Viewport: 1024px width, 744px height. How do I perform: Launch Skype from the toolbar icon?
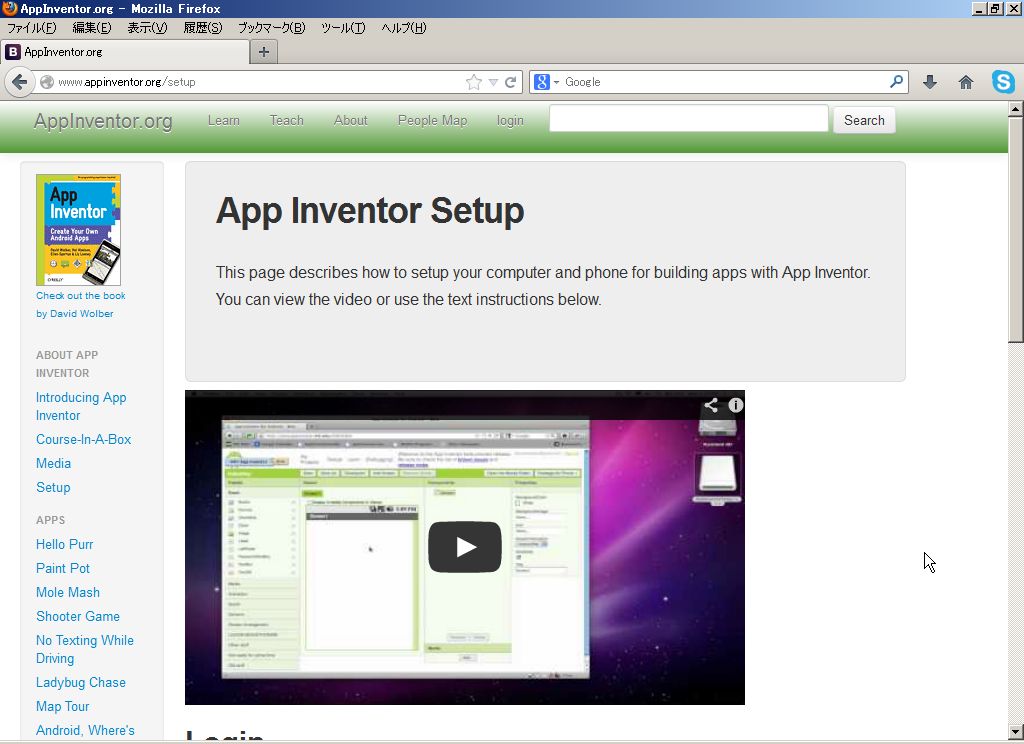pyautogui.click(x=1003, y=81)
